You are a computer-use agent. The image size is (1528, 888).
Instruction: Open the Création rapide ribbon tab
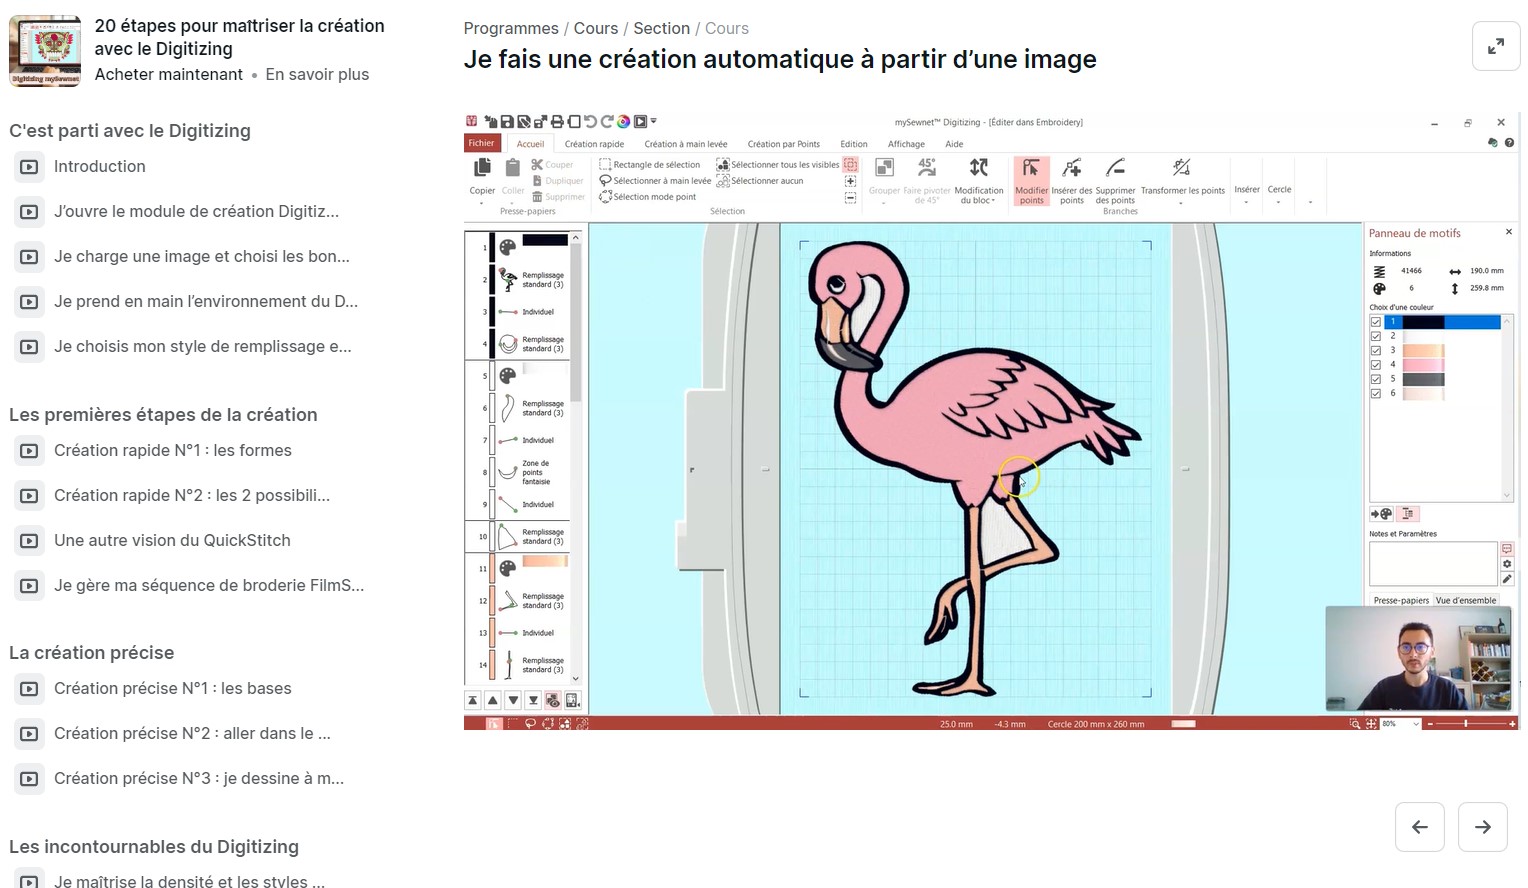pos(594,144)
